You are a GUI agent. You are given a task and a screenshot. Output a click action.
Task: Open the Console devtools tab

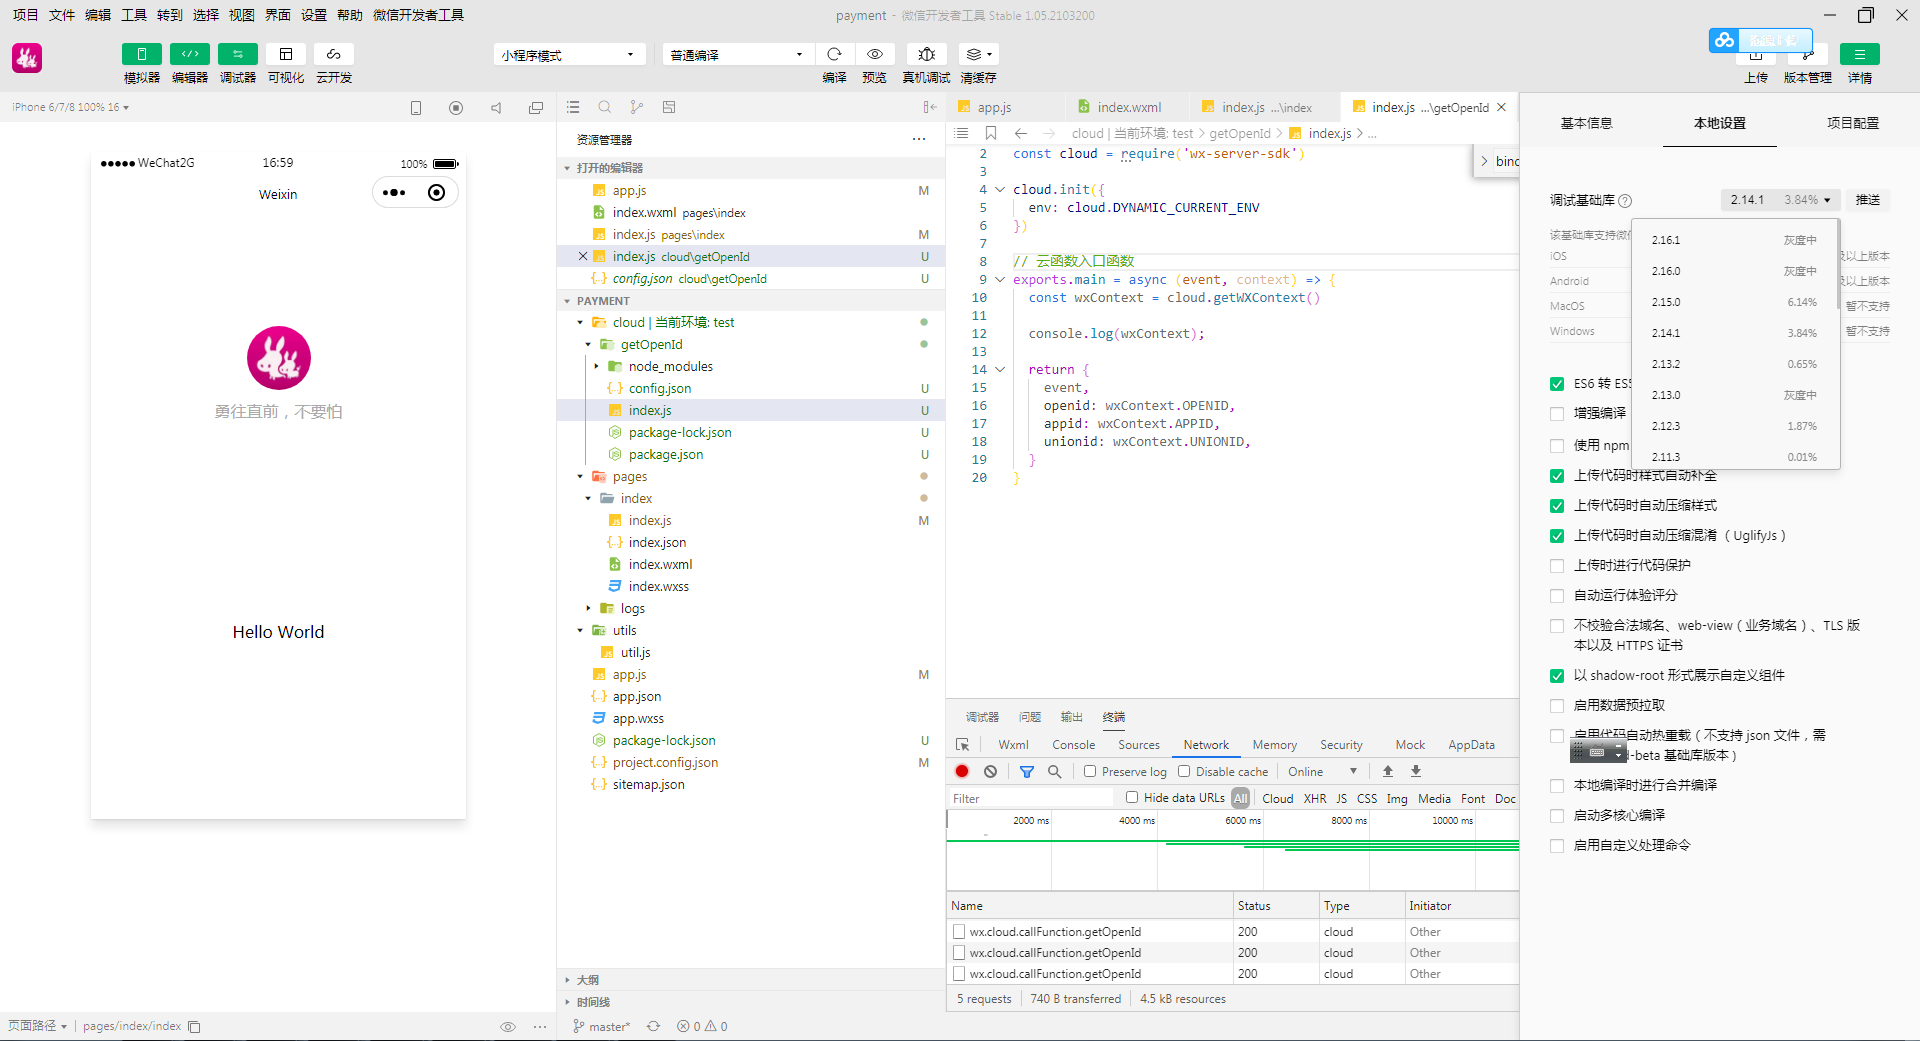(x=1073, y=745)
